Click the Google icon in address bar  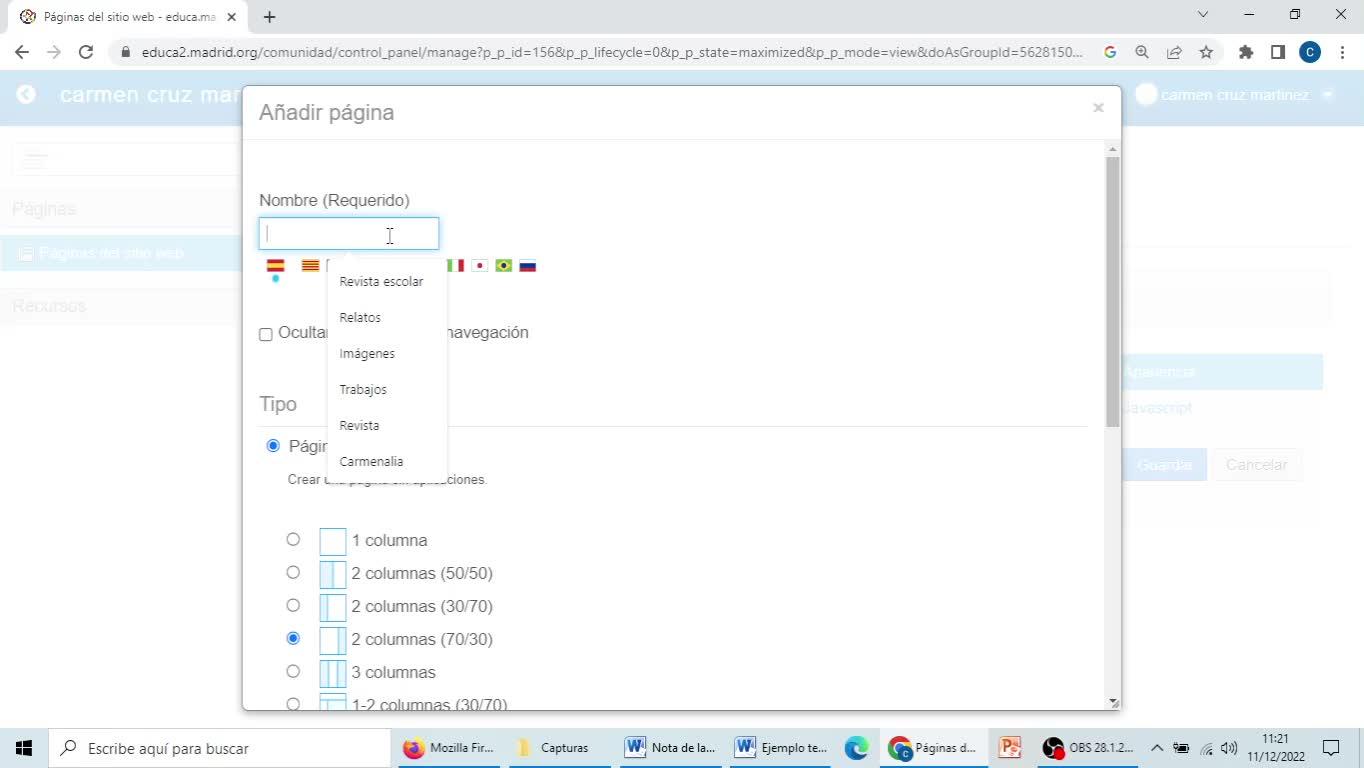[x=1110, y=52]
